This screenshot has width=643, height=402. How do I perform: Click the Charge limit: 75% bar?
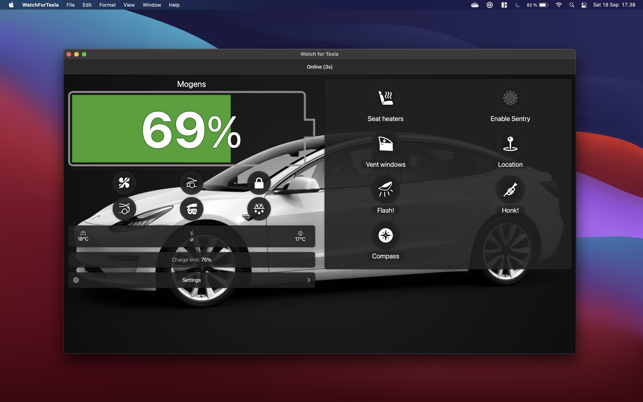(x=192, y=260)
